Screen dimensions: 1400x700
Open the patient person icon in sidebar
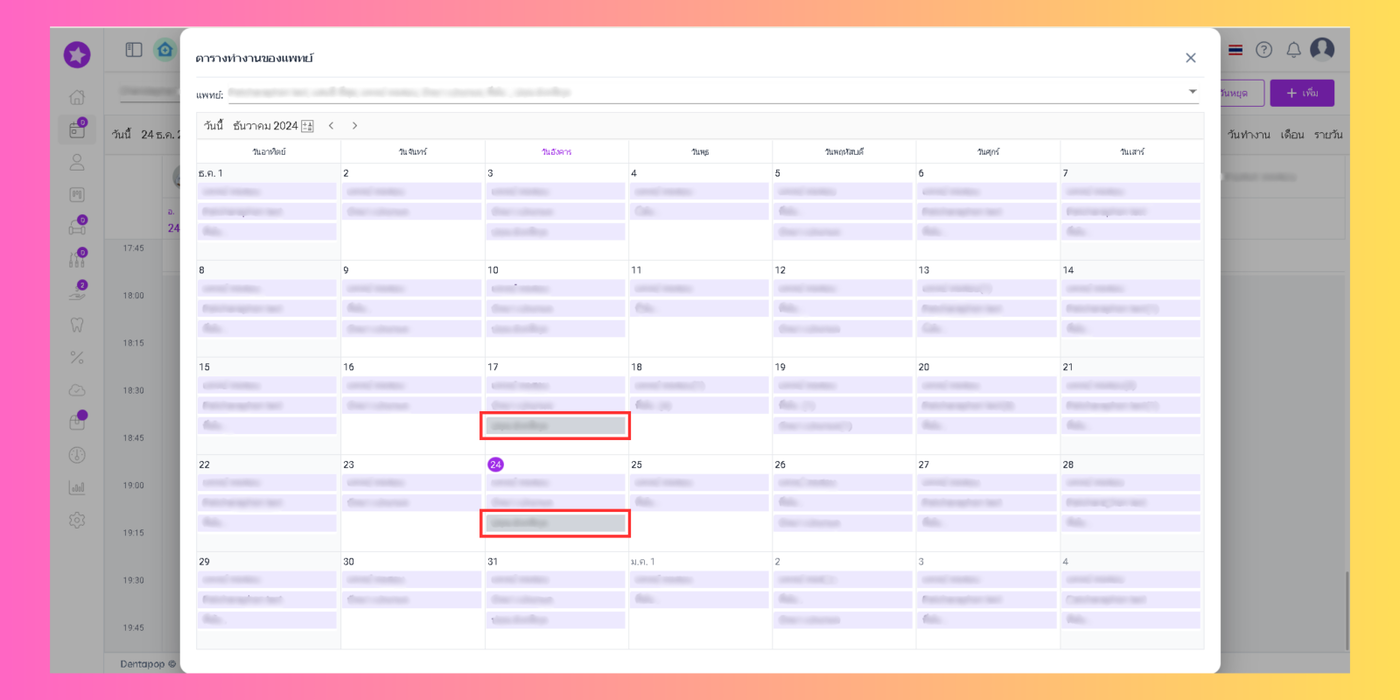point(77,162)
